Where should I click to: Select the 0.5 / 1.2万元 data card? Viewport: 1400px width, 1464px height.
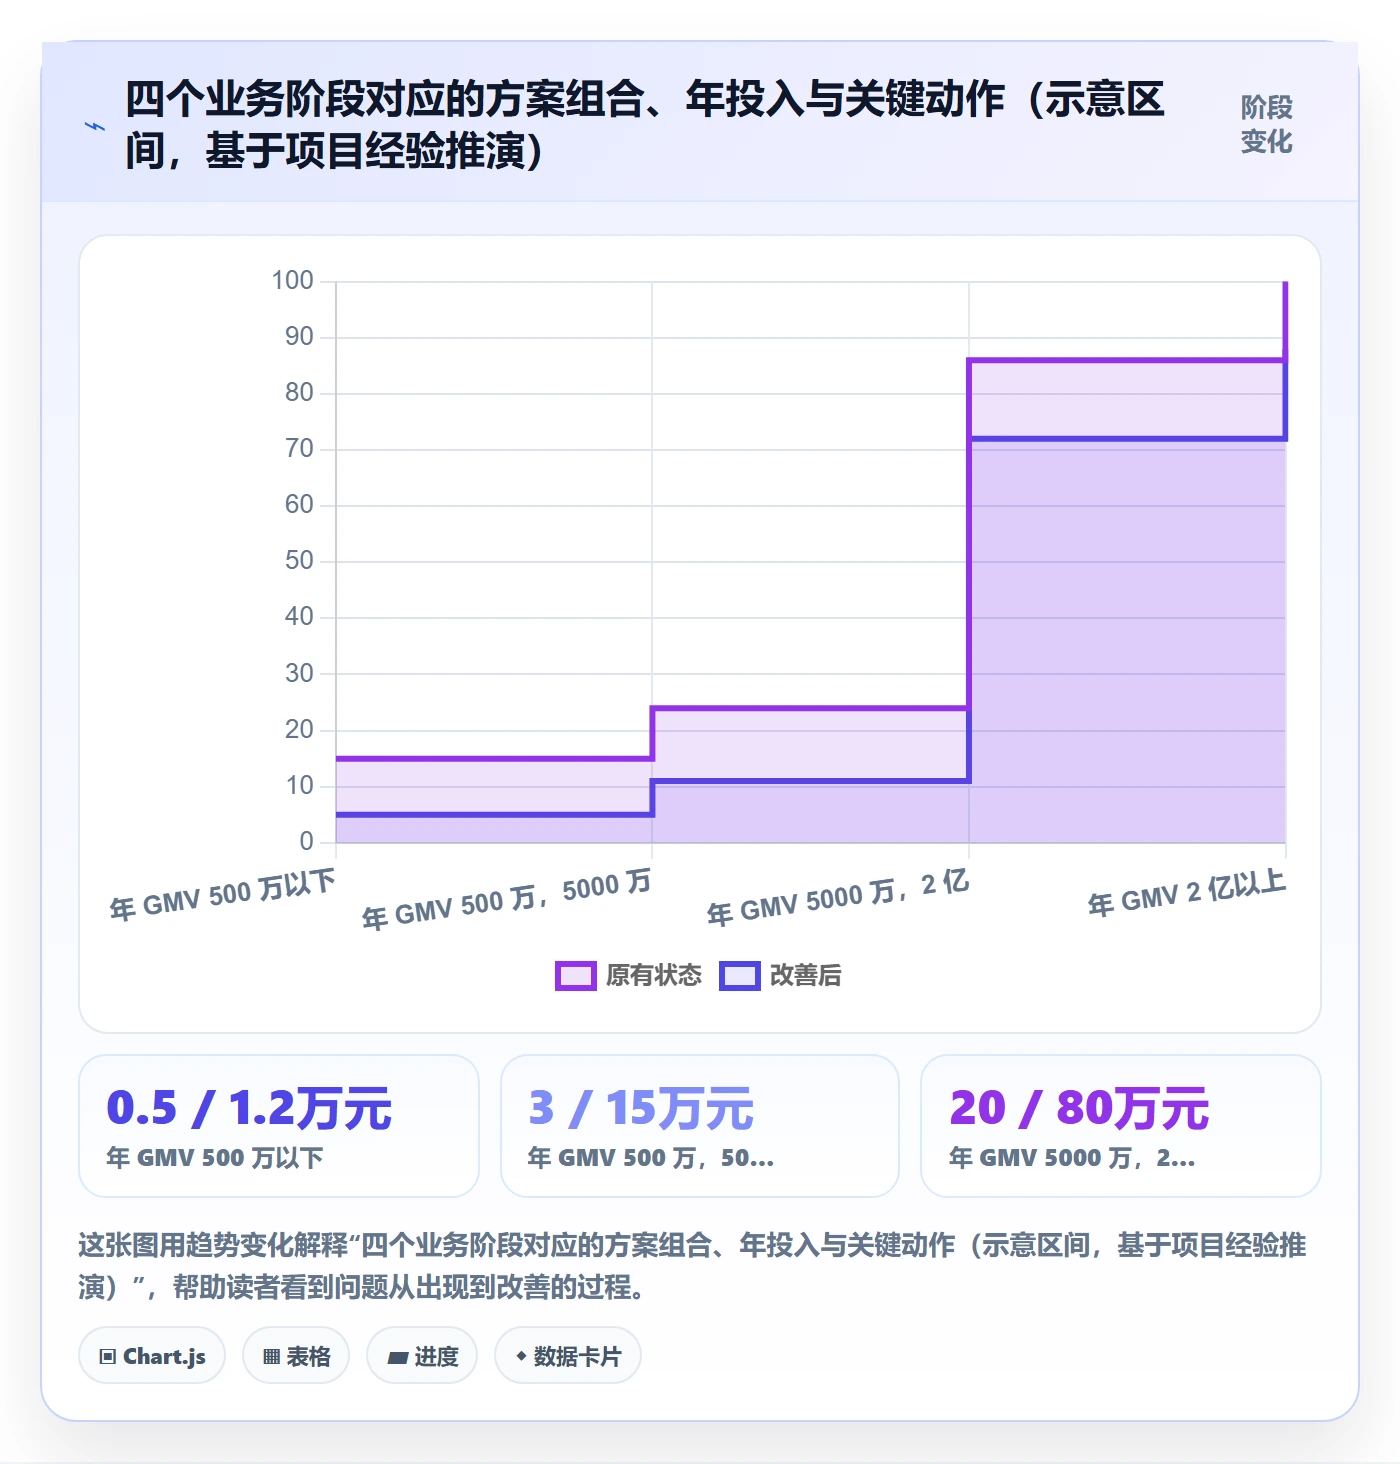[279, 1126]
